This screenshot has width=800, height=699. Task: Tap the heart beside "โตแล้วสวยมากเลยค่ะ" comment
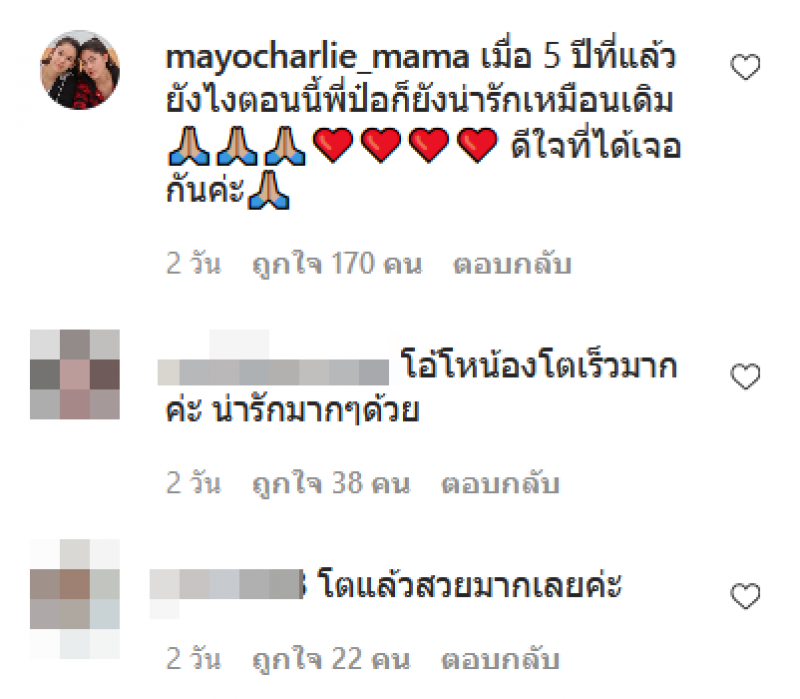[745, 596]
